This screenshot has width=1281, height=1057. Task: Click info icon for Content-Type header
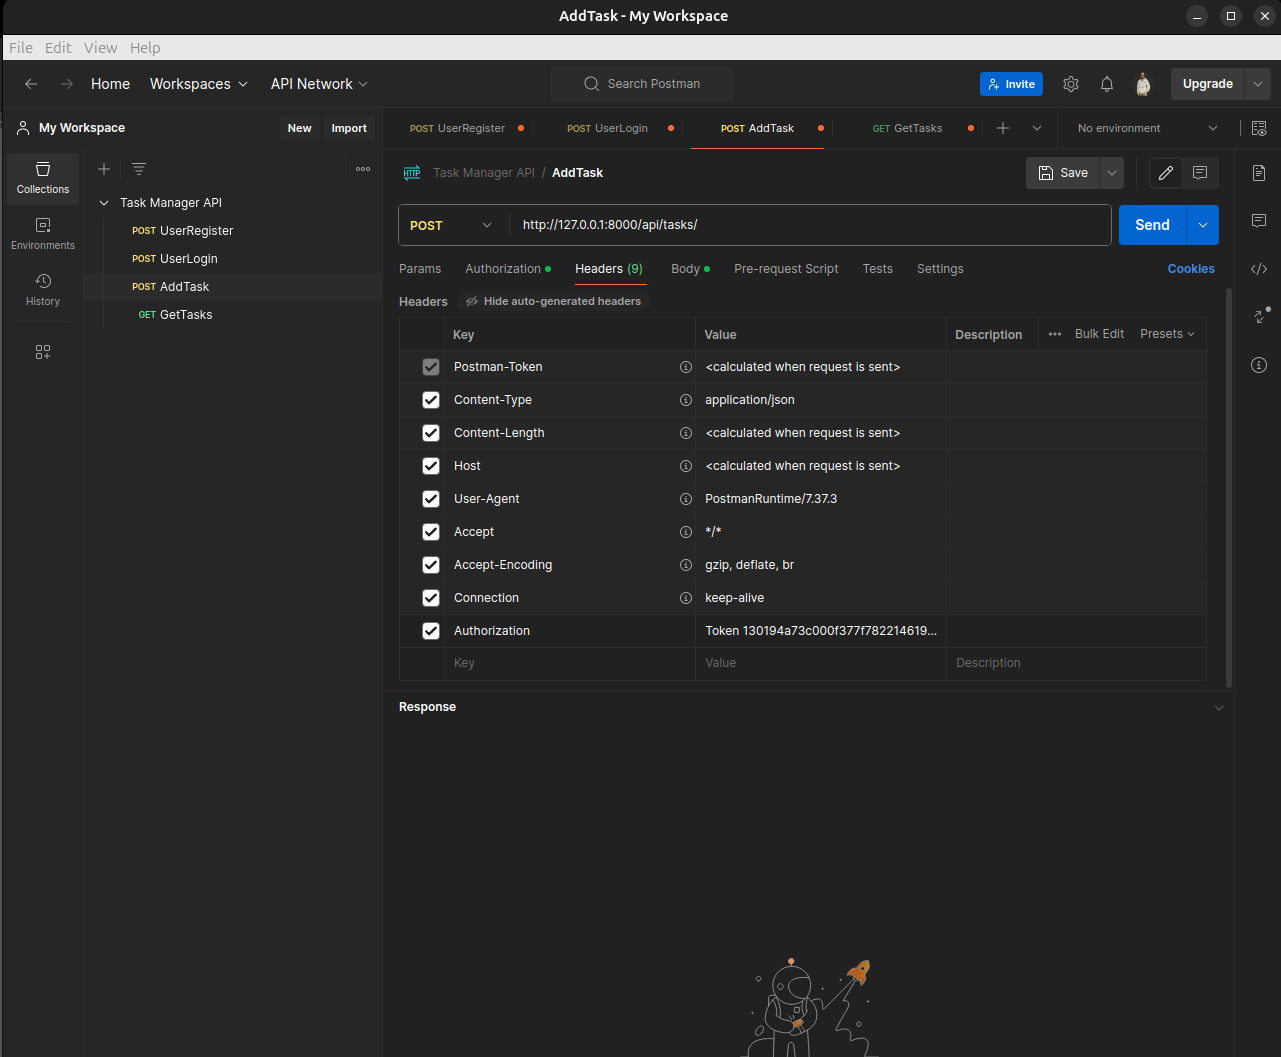[686, 400]
